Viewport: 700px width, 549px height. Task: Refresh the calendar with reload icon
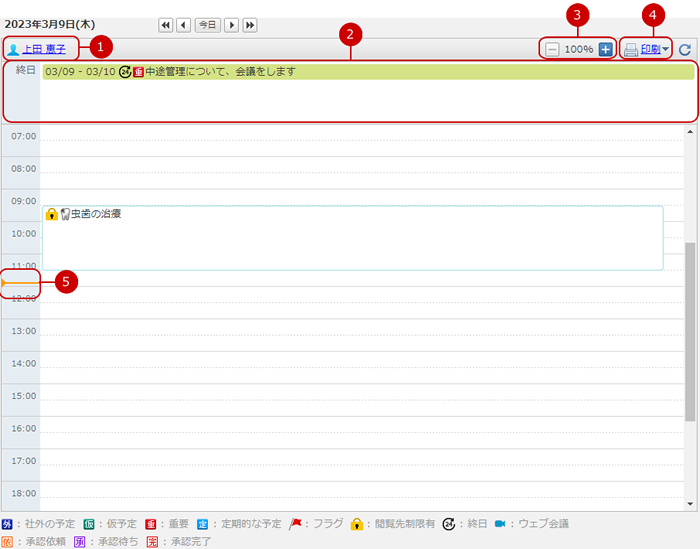pyautogui.click(x=685, y=49)
